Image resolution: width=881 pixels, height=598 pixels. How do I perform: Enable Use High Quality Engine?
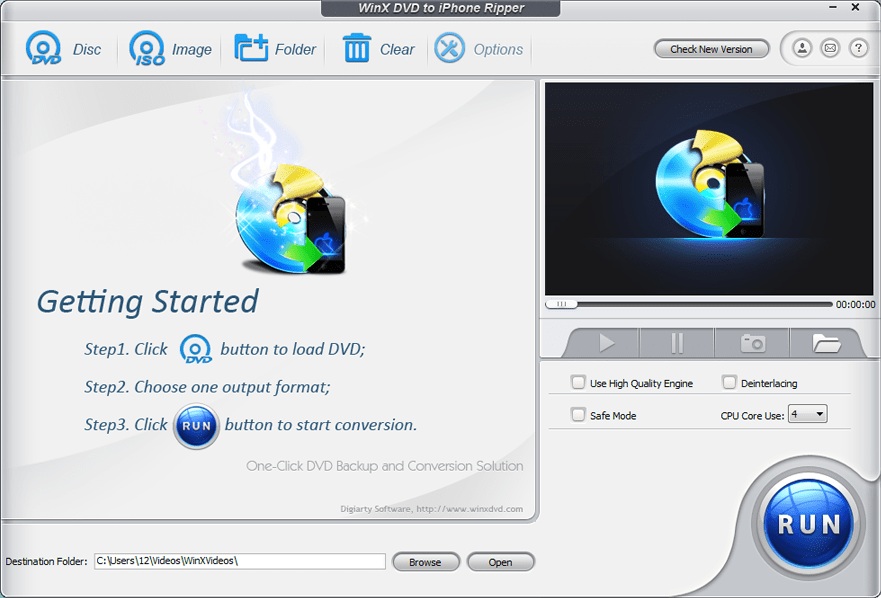(578, 382)
